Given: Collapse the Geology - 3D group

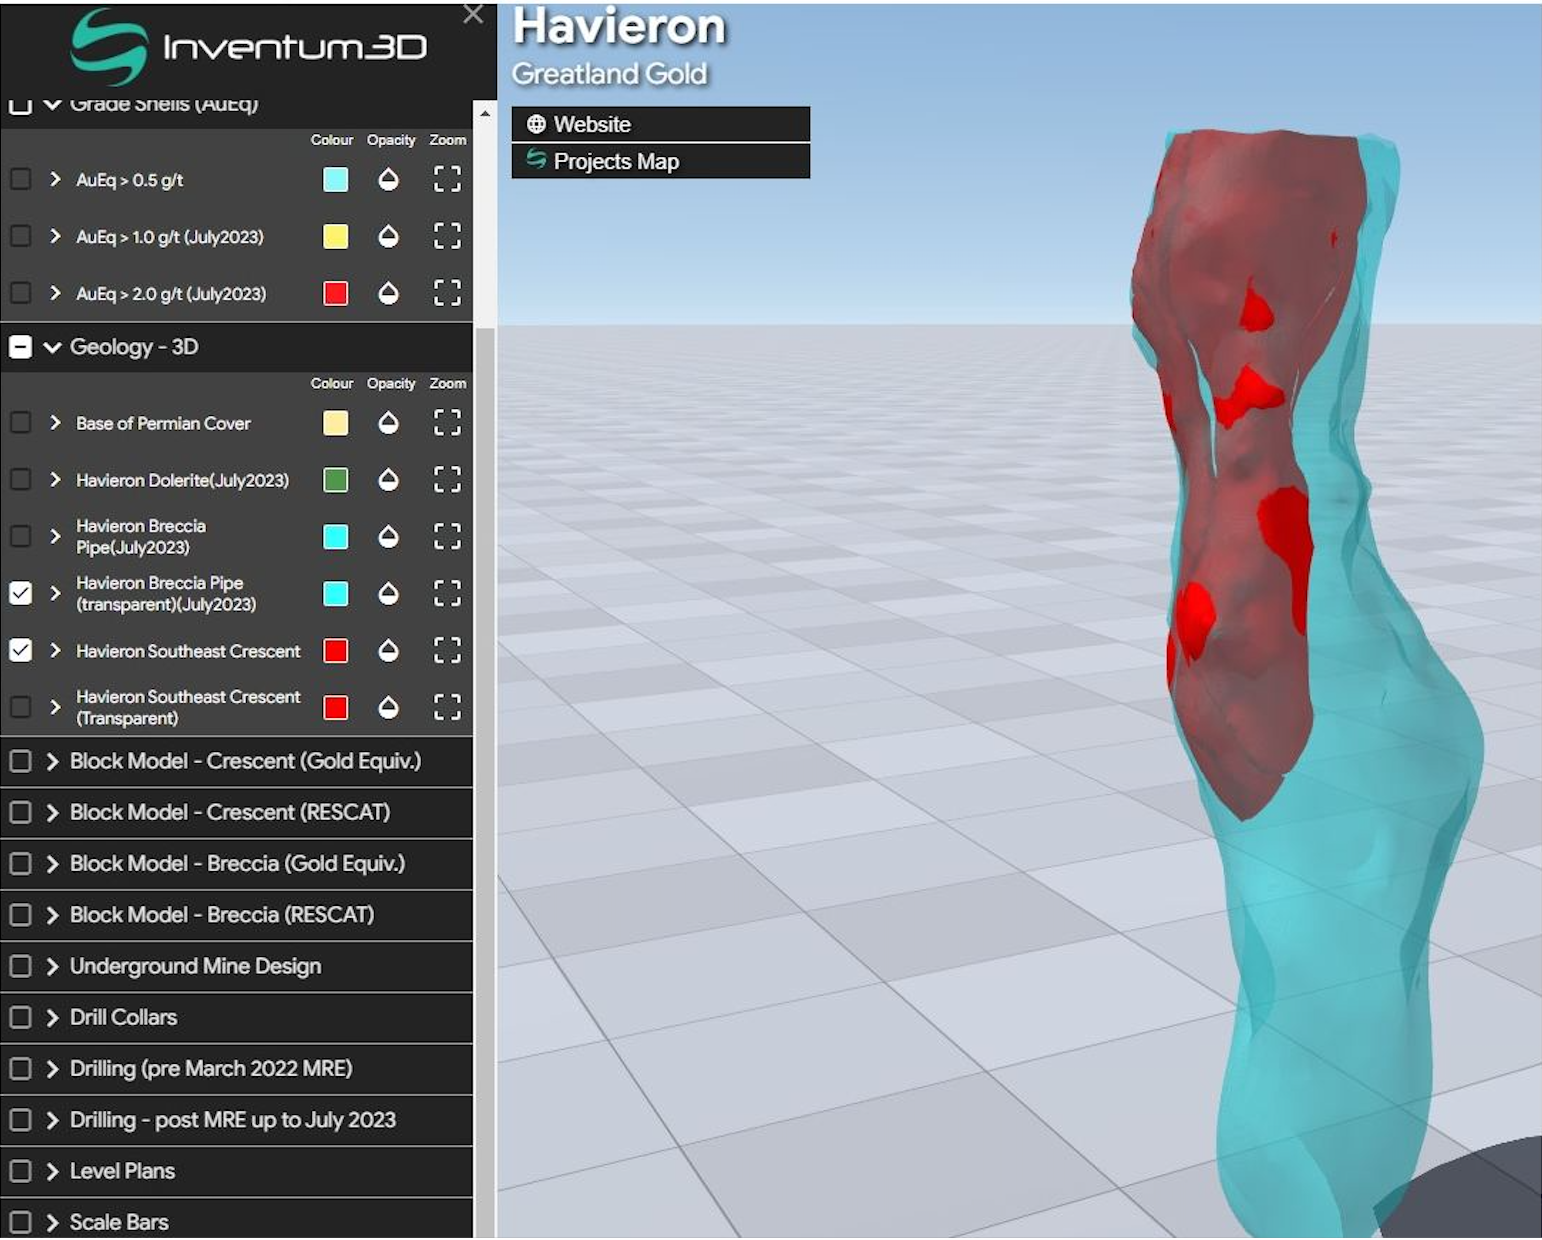Looking at the screenshot, I should tap(52, 347).
